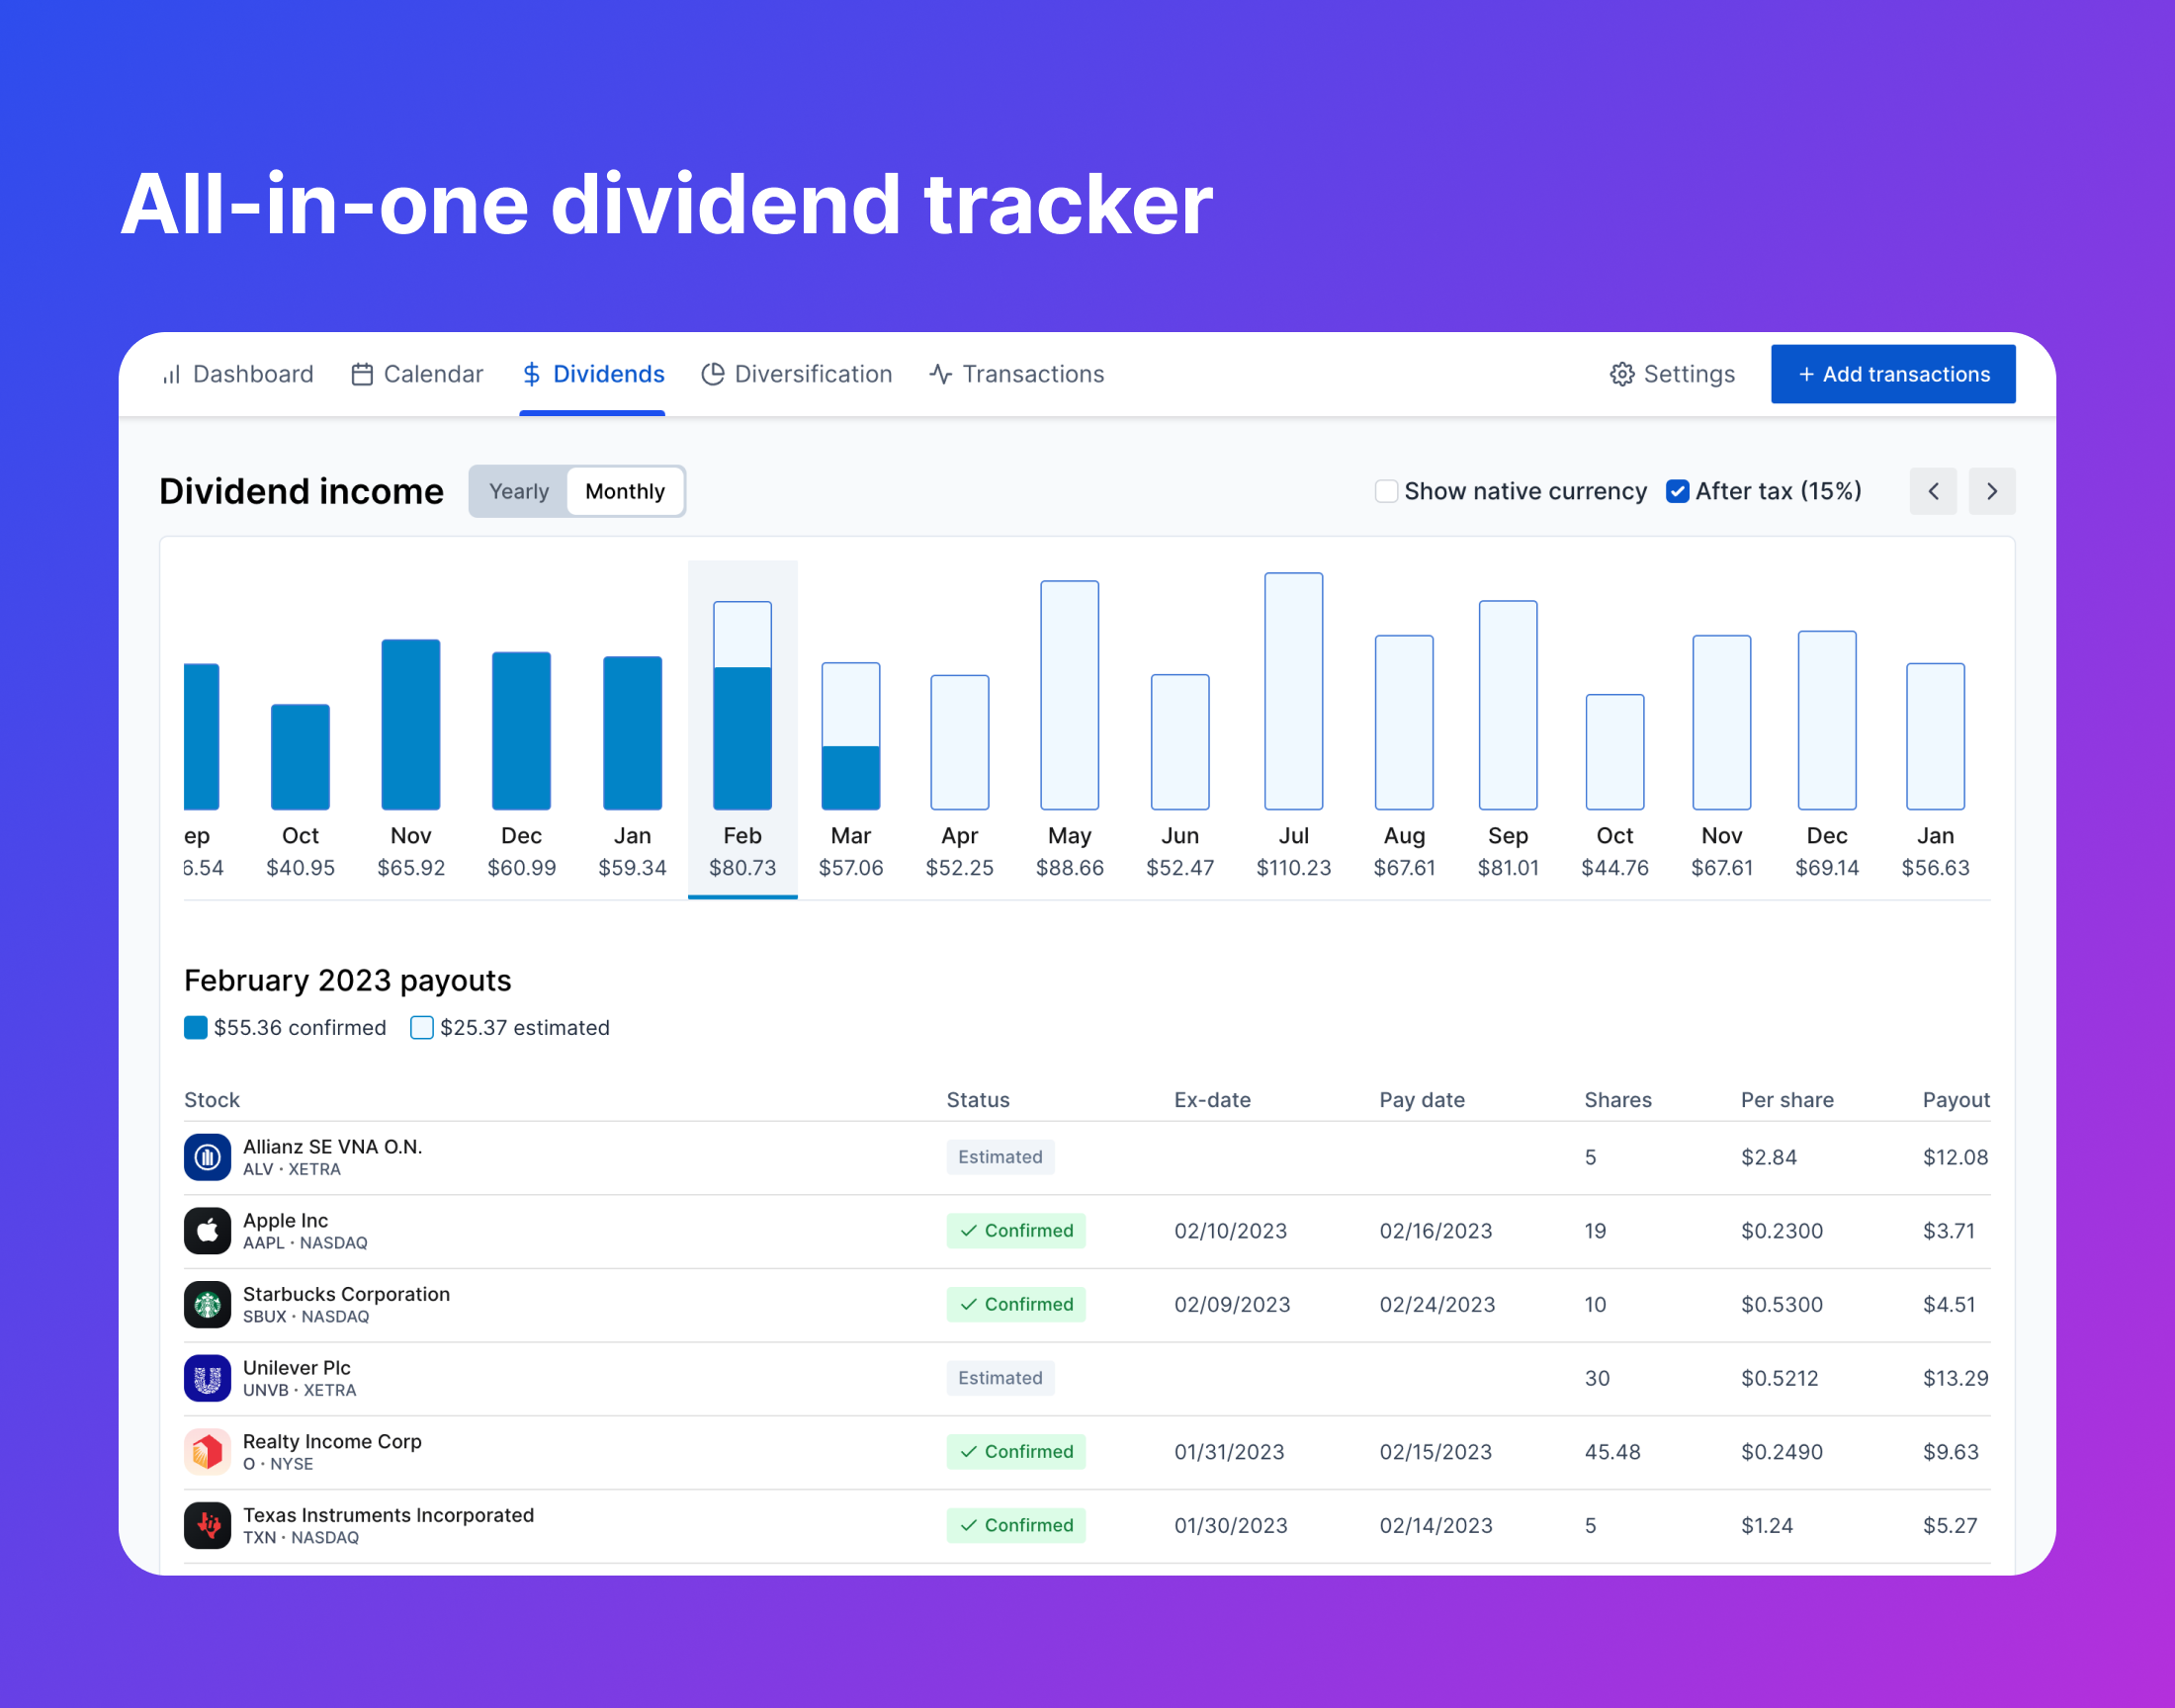Switch to the Calendar tab
This screenshot has width=2175, height=1708.
pos(417,374)
